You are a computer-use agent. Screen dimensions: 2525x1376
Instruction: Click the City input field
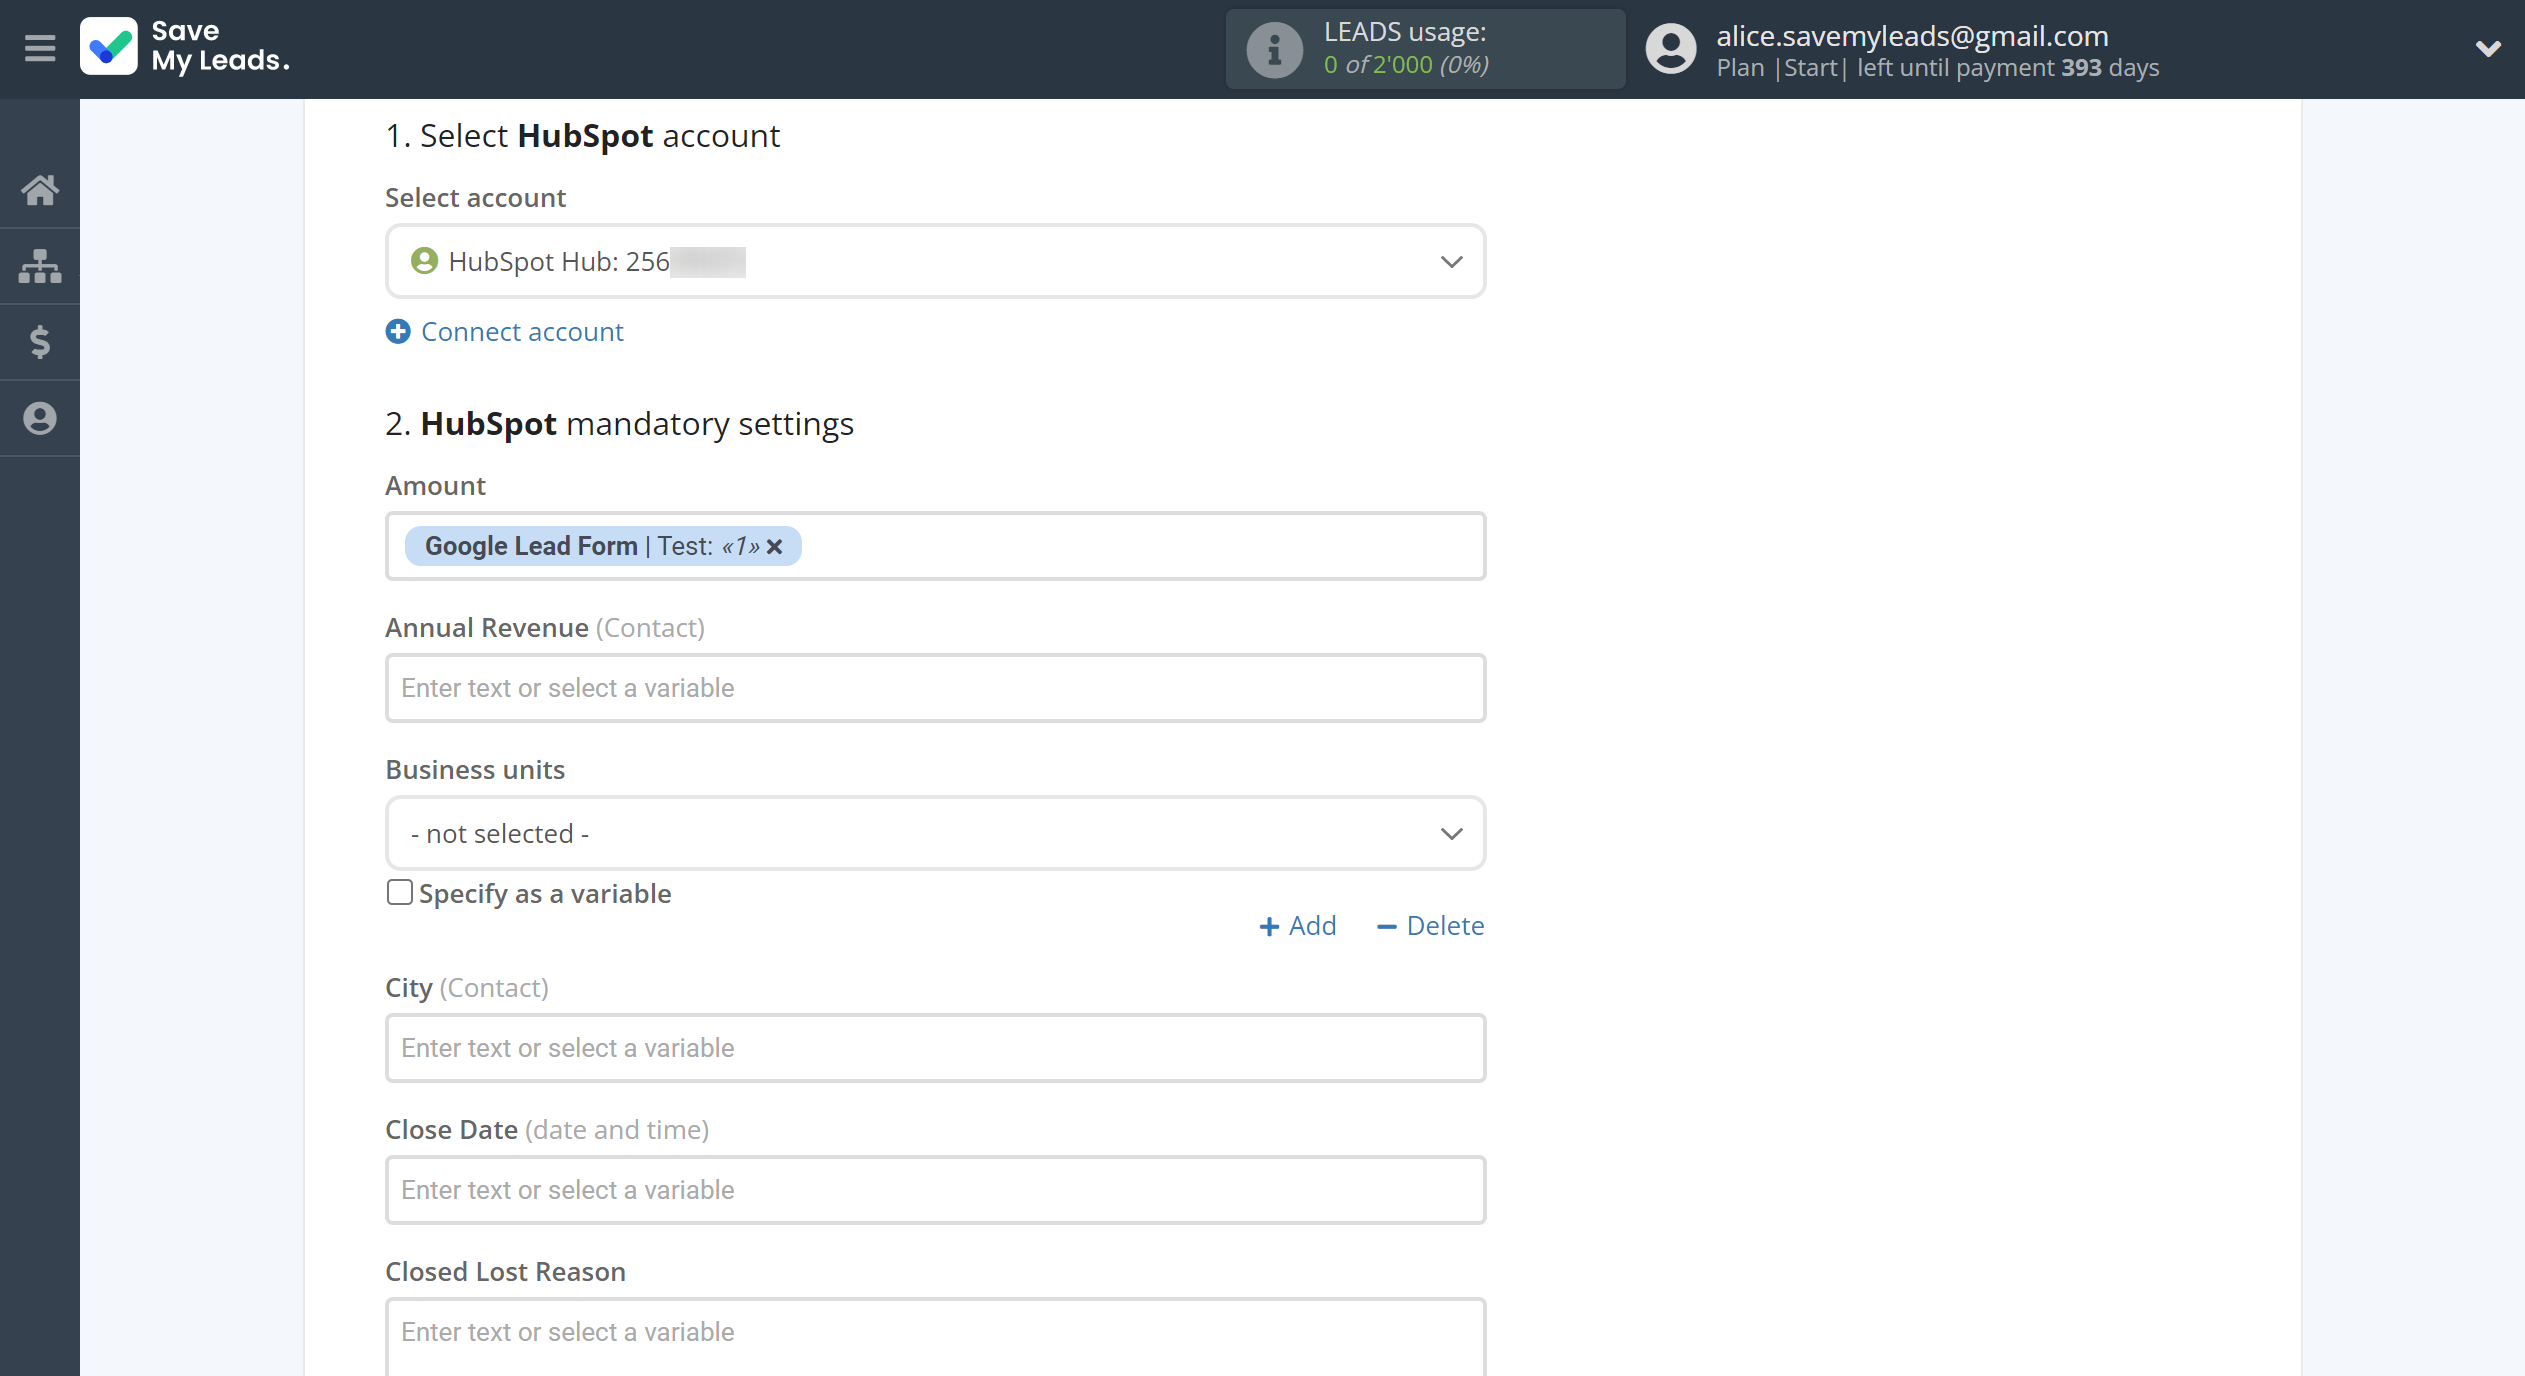(935, 1048)
